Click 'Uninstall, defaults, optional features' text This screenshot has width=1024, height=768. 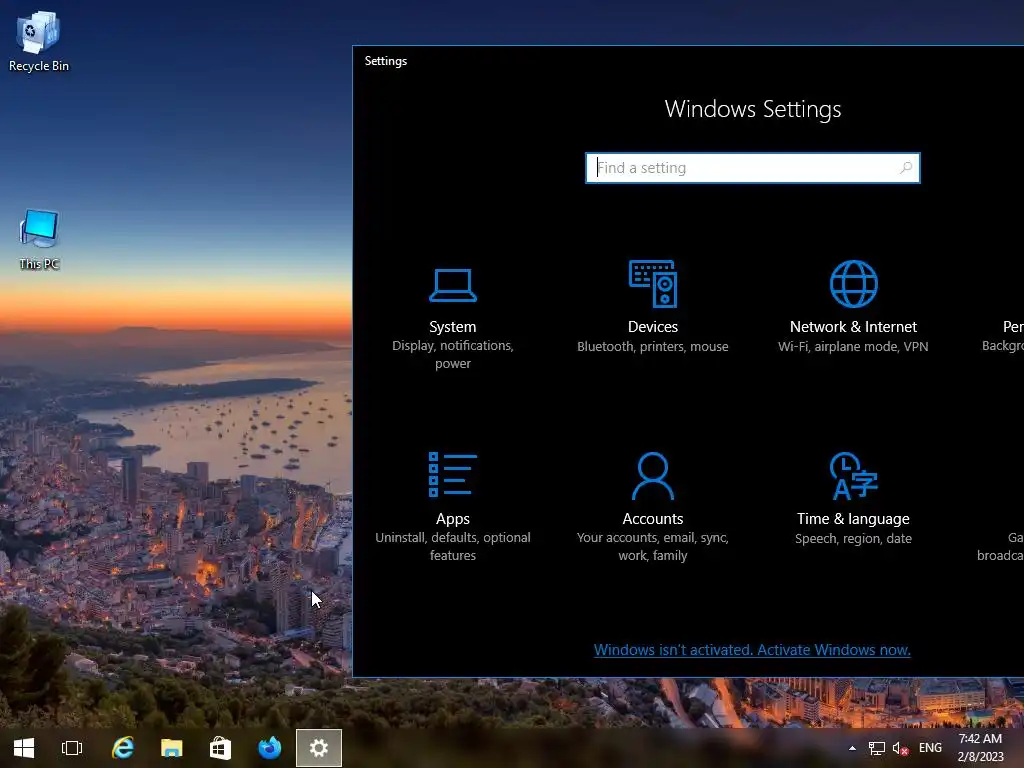(453, 547)
